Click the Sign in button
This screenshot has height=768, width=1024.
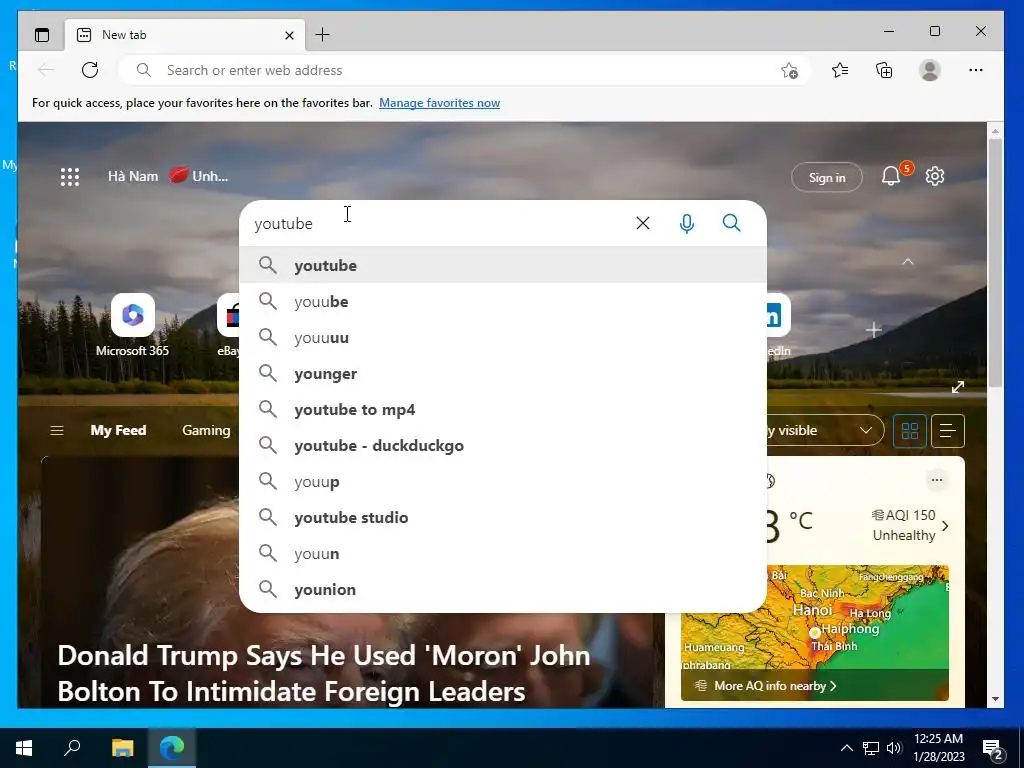tap(827, 177)
